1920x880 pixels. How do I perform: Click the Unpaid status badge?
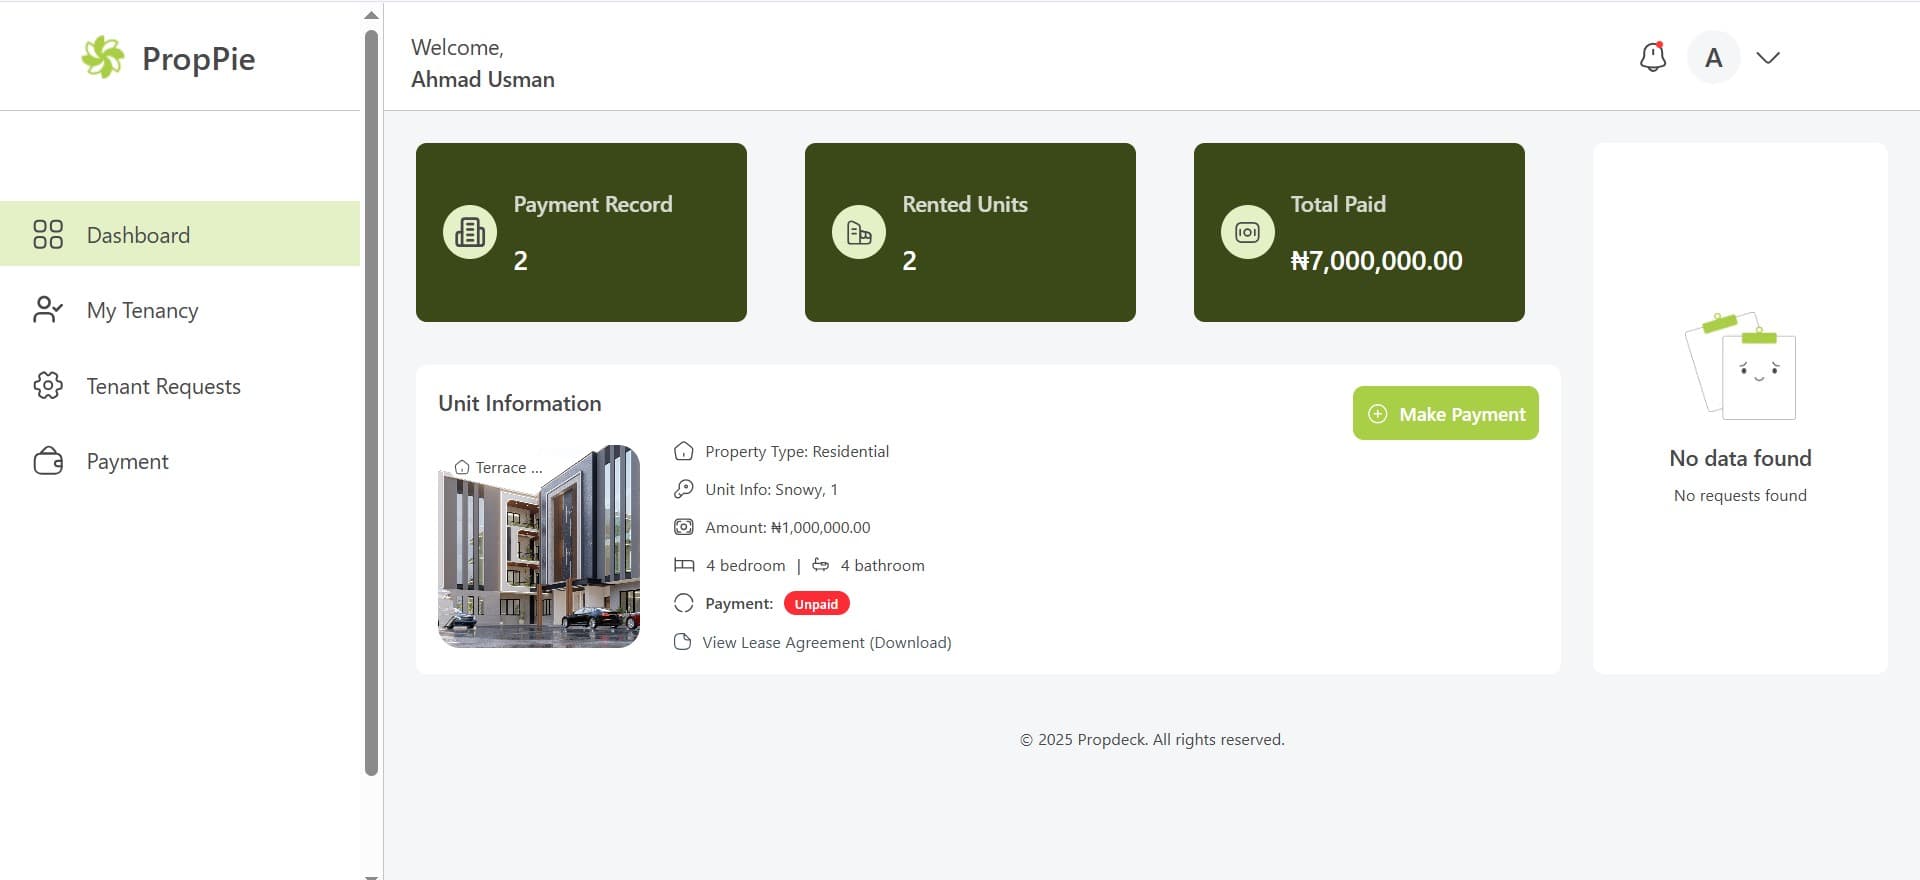[817, 604]
